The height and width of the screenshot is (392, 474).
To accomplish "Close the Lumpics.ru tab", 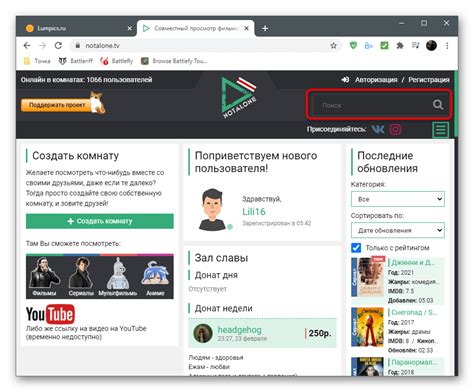I will click(x=130, y=28).
